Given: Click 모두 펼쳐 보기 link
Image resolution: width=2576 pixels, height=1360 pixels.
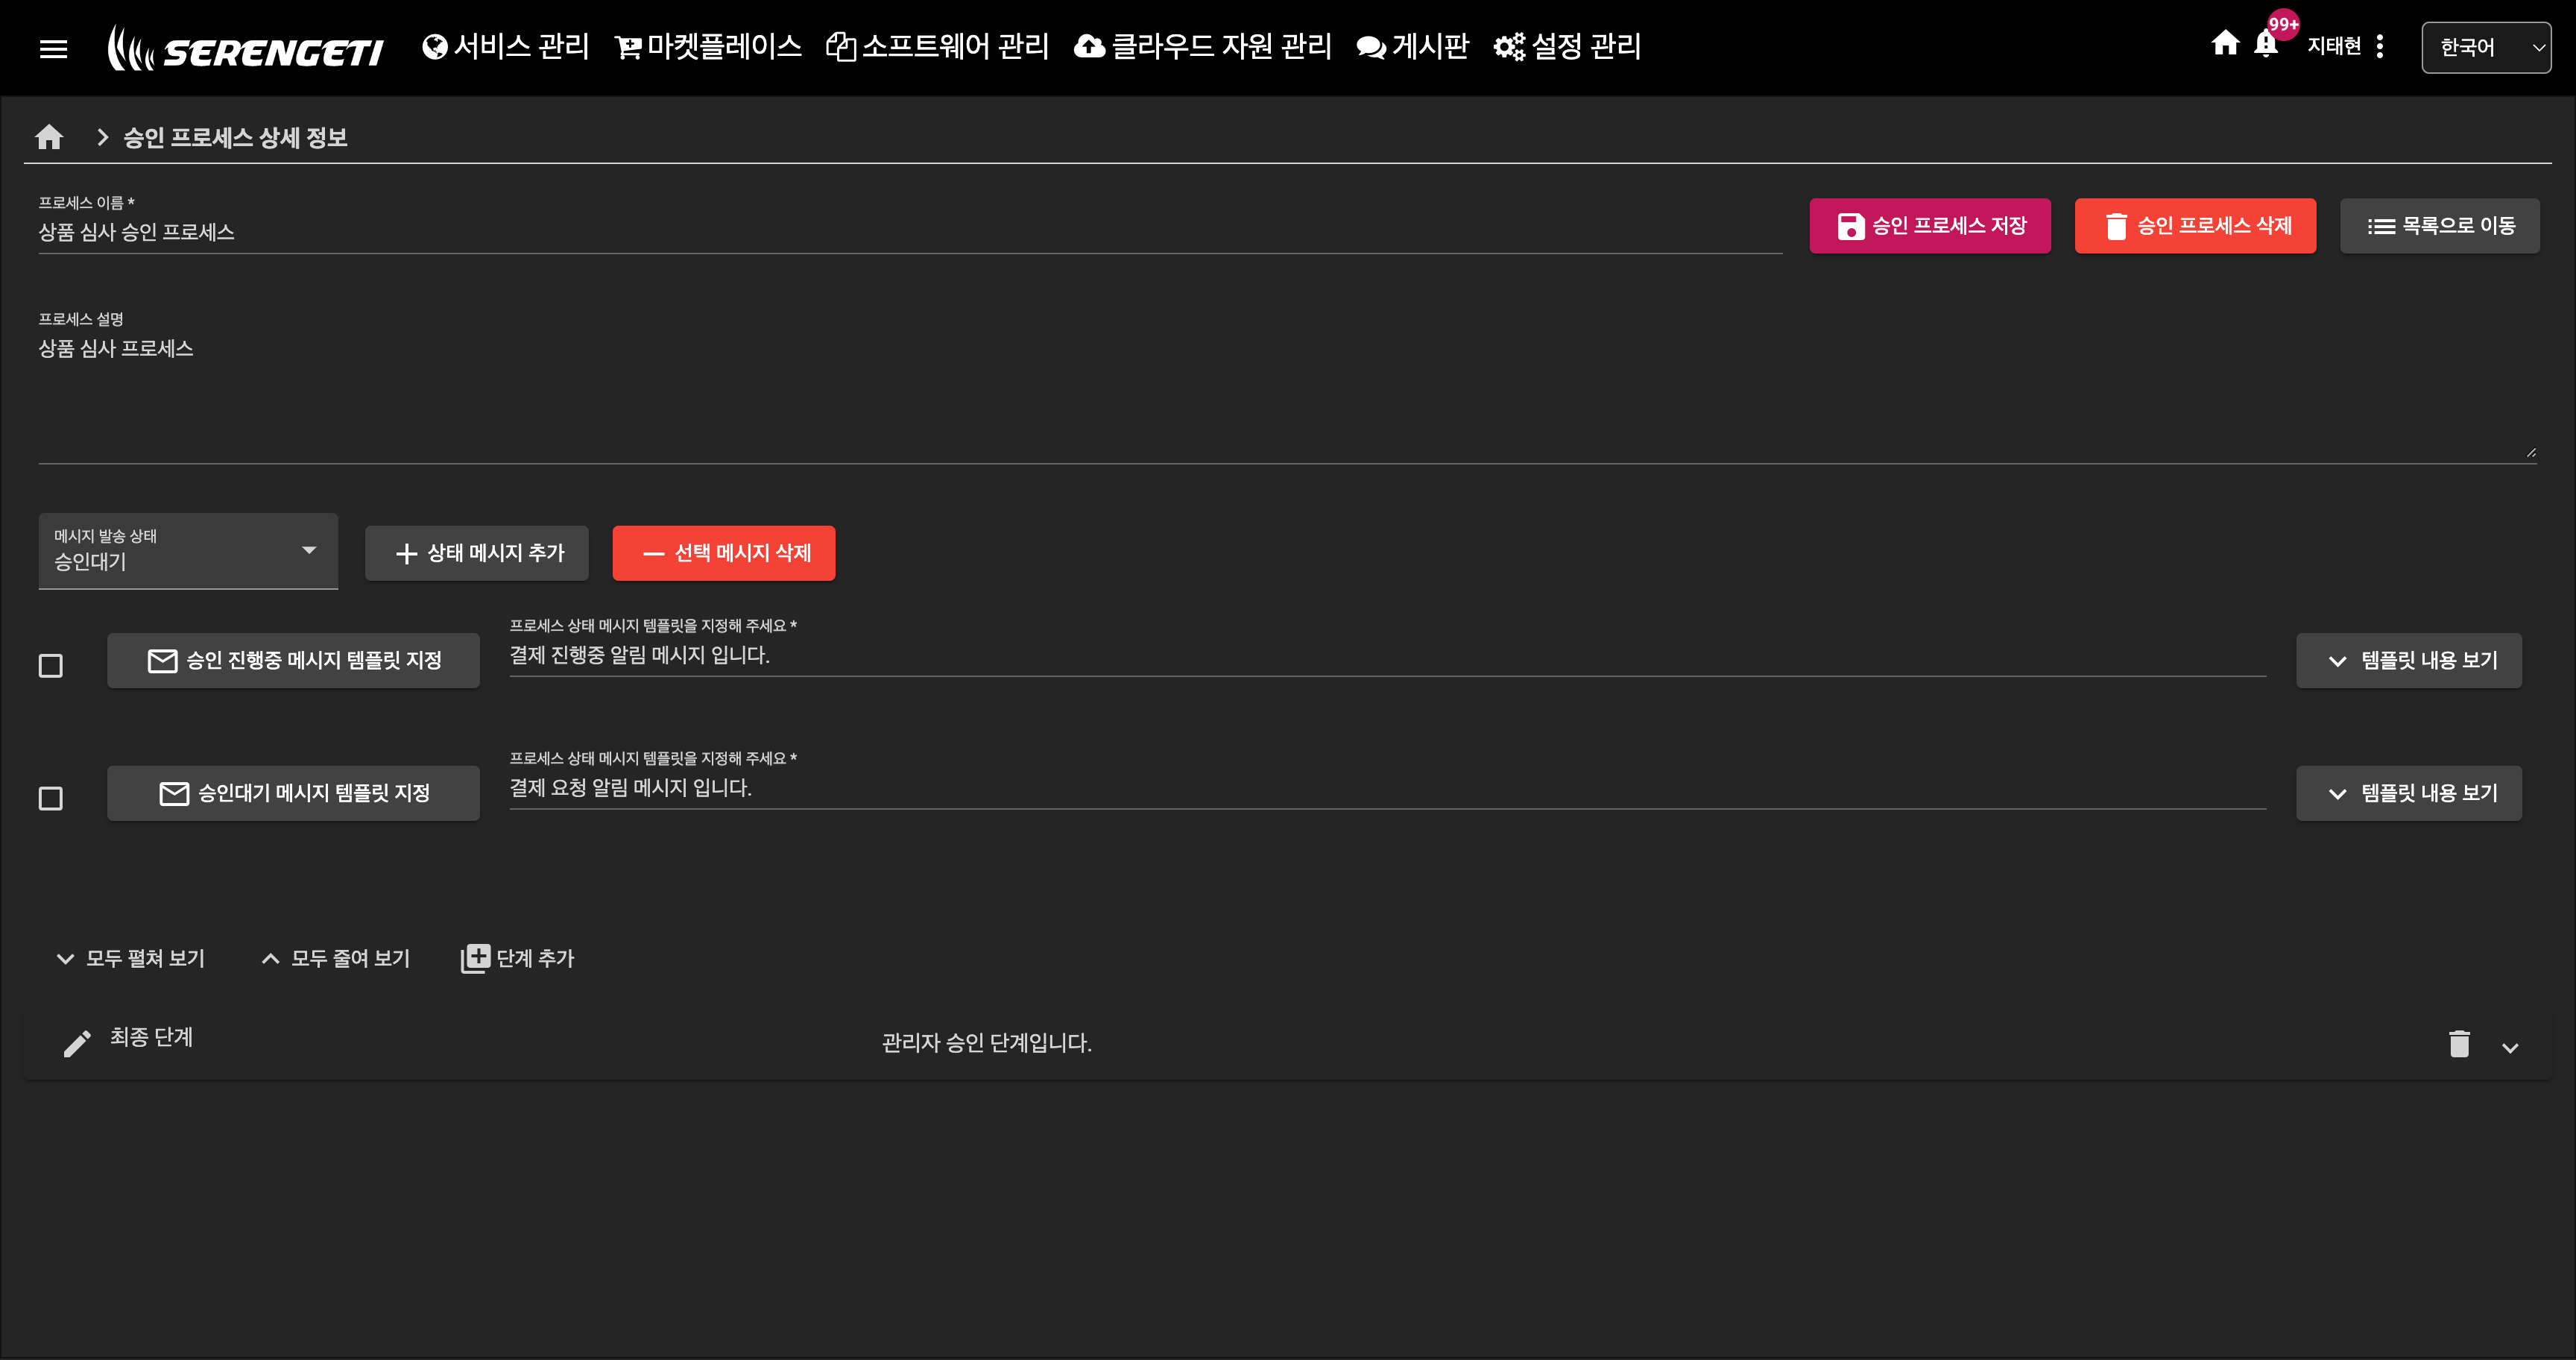Looking at the screenshot, I should click(x=131, y=958).
